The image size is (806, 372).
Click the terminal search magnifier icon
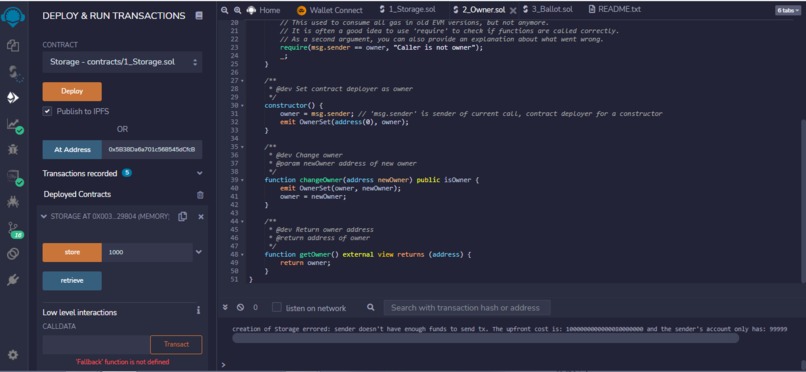(x=371, y=307)
